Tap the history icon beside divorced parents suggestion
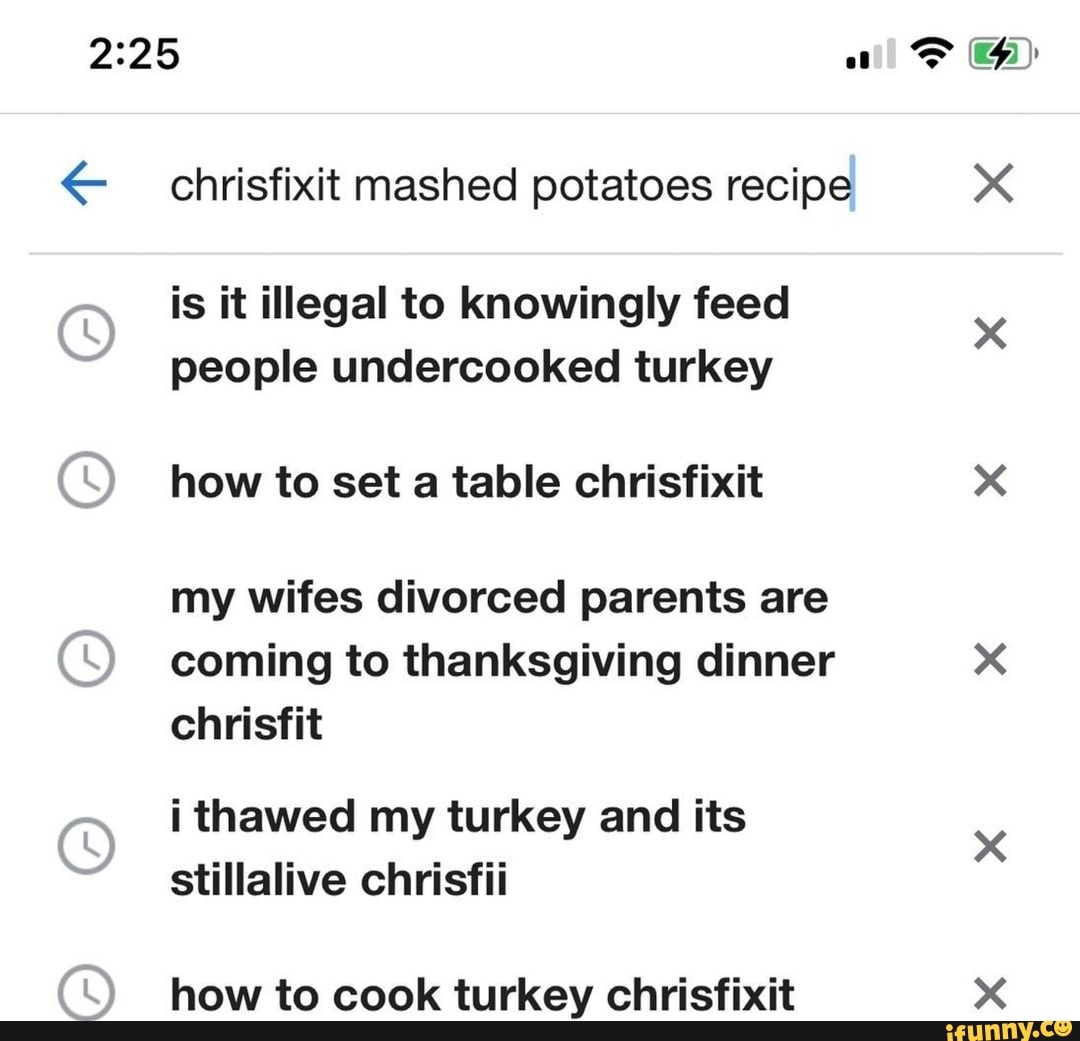This screenshot has height=1041, width=1080. [x=88, y=660]
